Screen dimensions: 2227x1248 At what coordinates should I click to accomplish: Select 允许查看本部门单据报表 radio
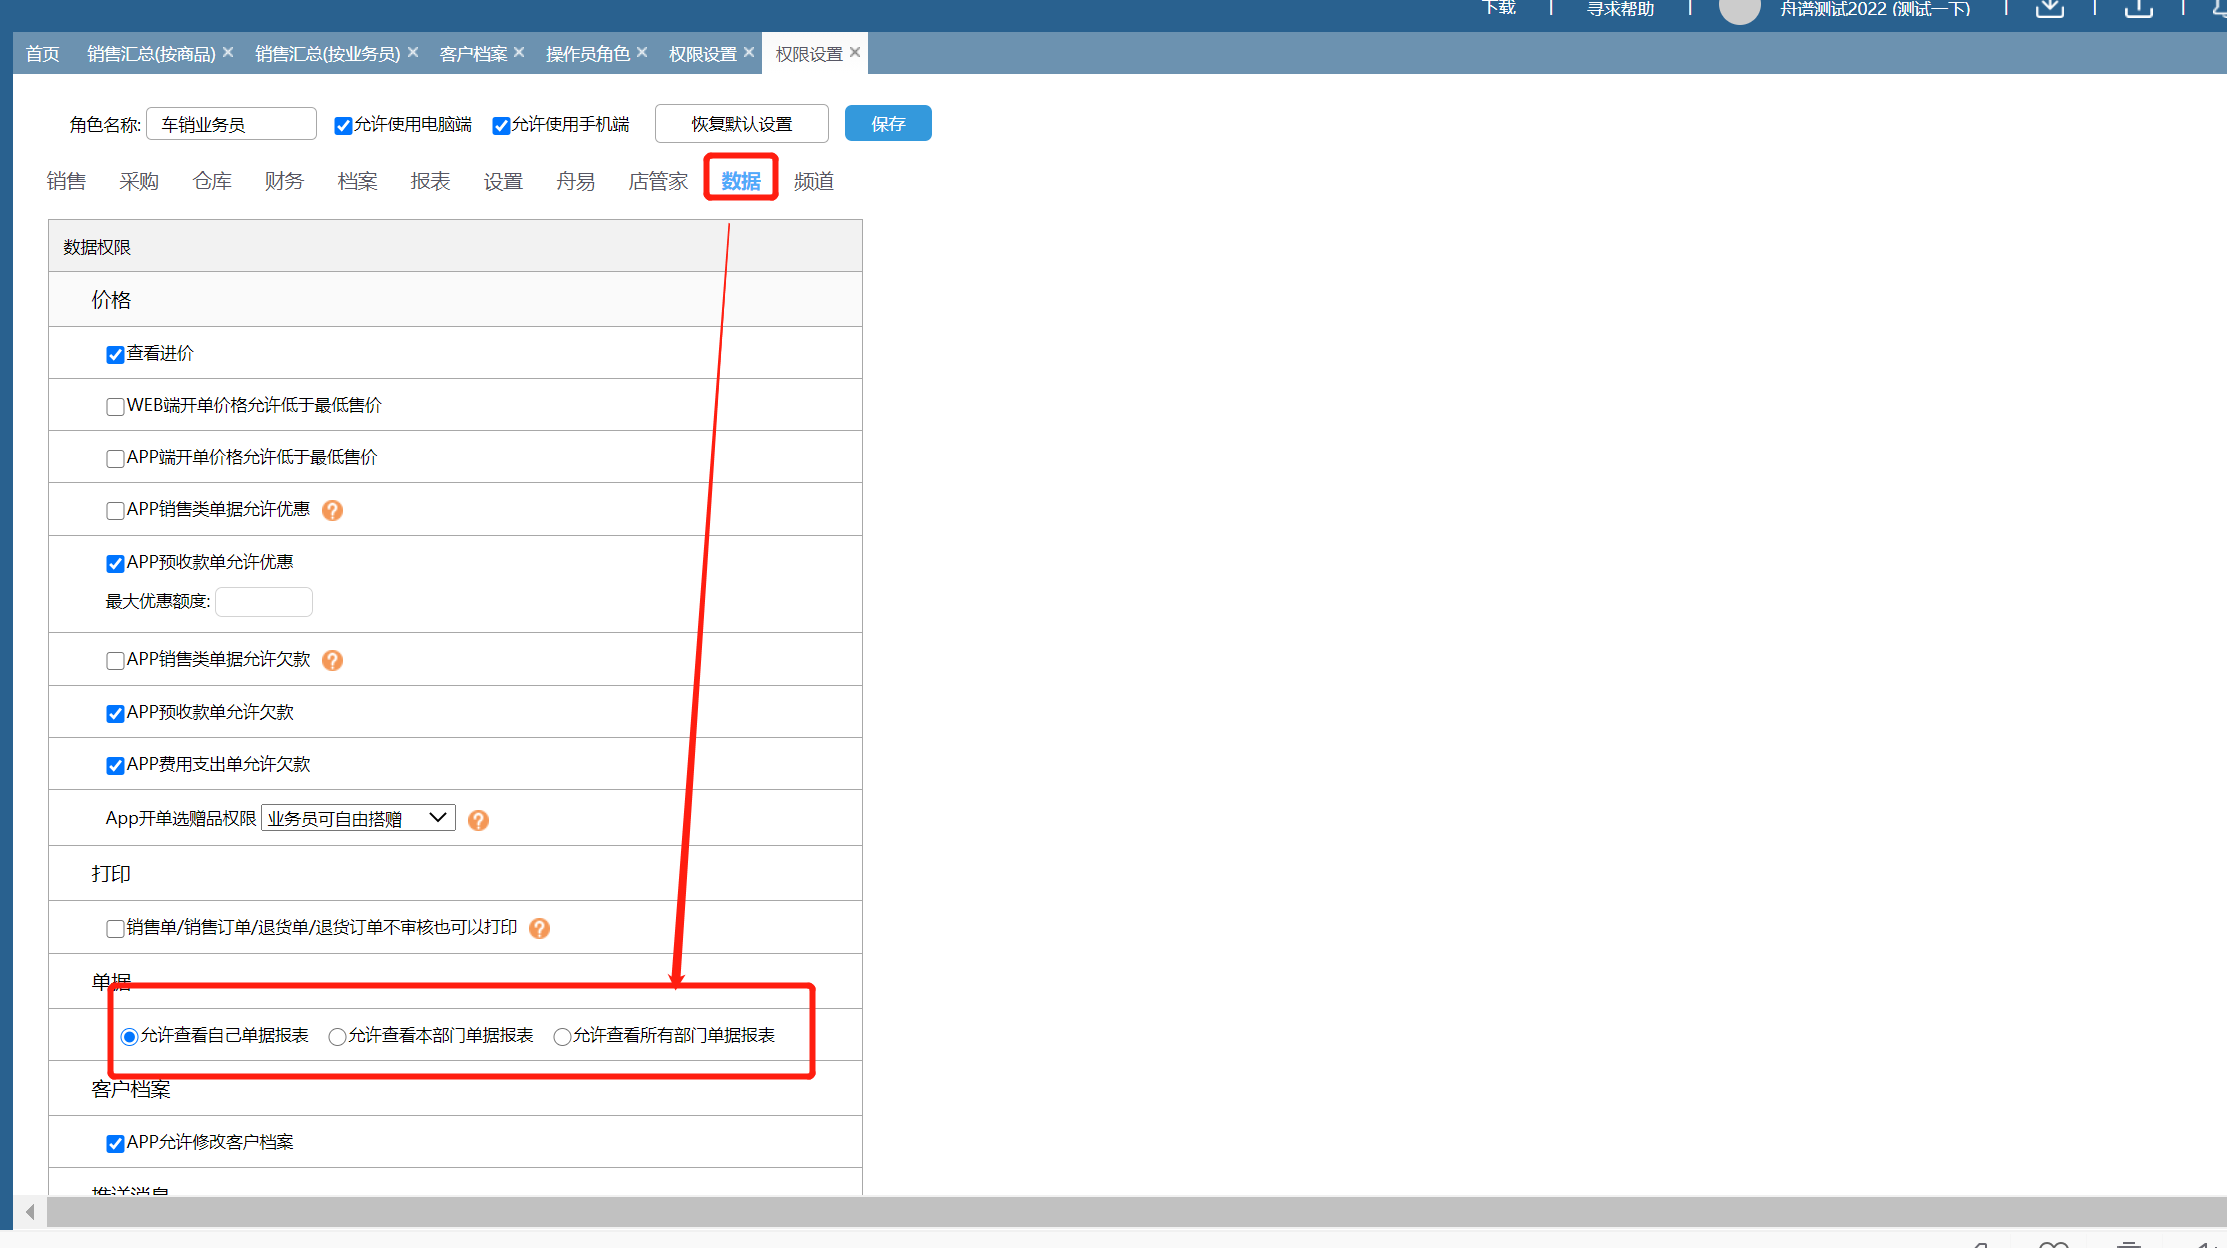[x=337, y=1037]
